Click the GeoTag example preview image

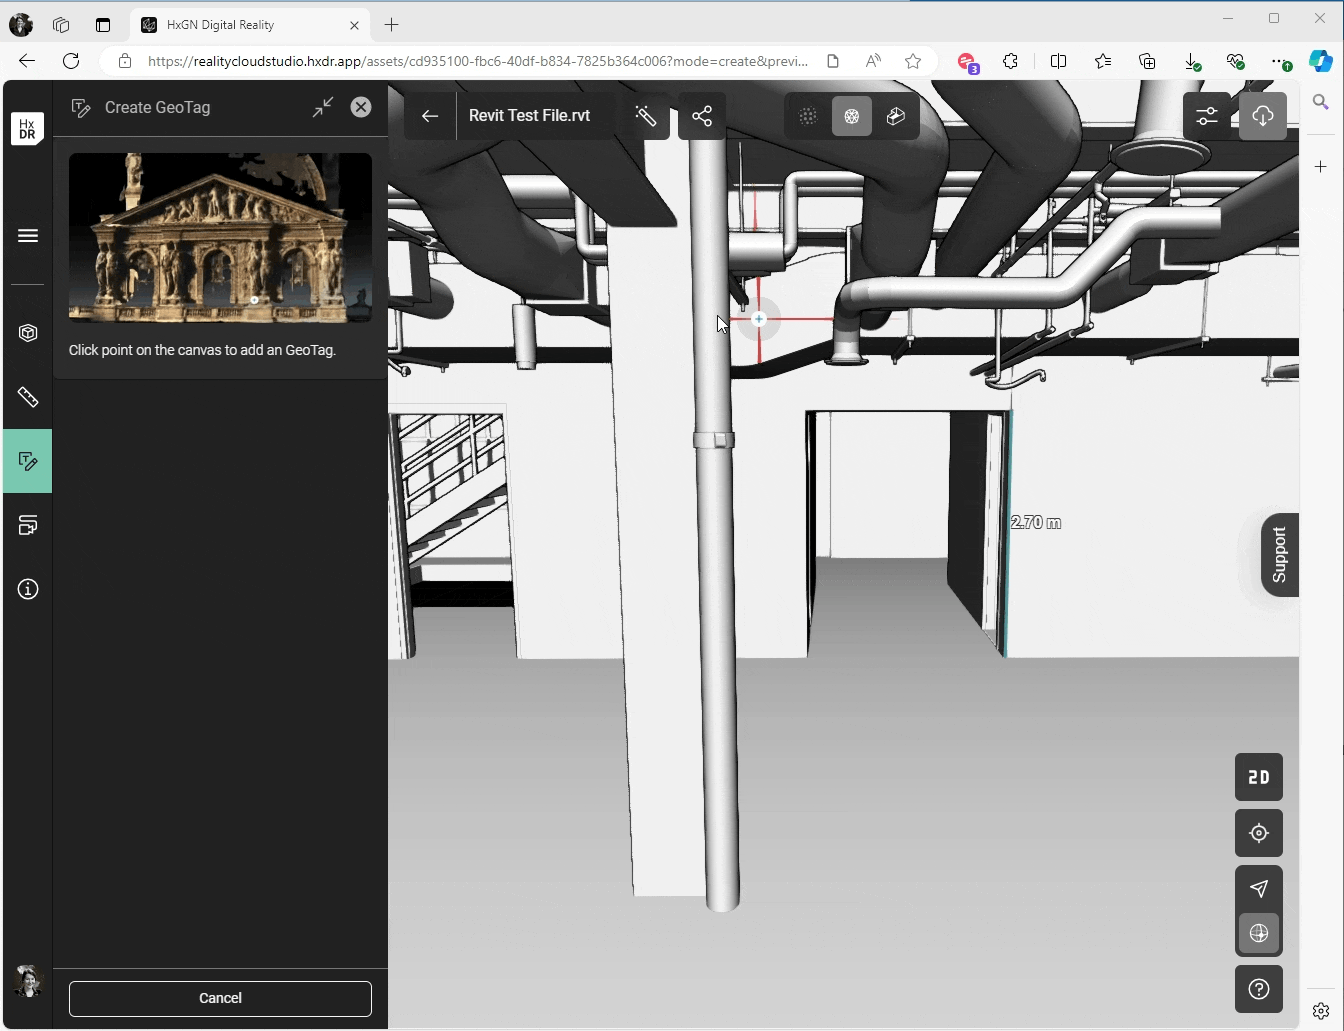pyautogui.click(x=220, y=238)
